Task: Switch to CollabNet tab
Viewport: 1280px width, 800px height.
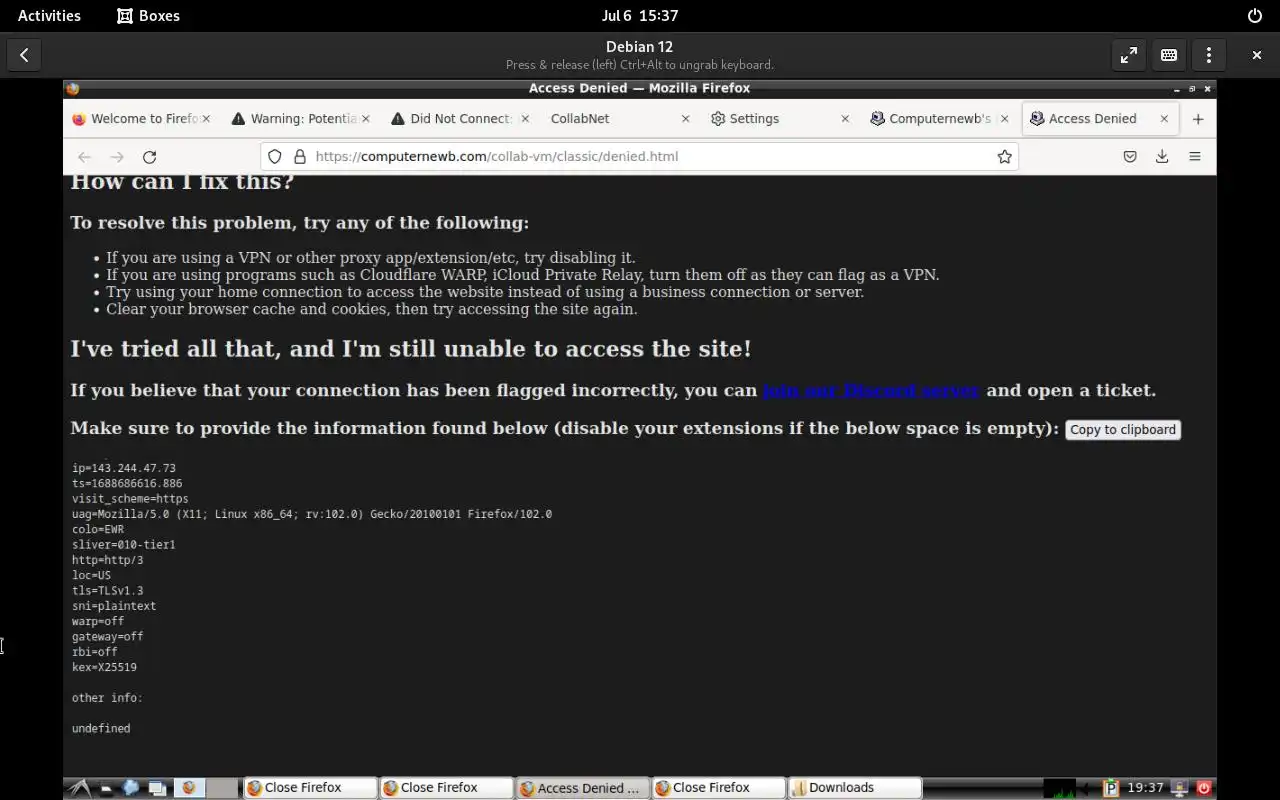Action: click(x=620, y=119)
